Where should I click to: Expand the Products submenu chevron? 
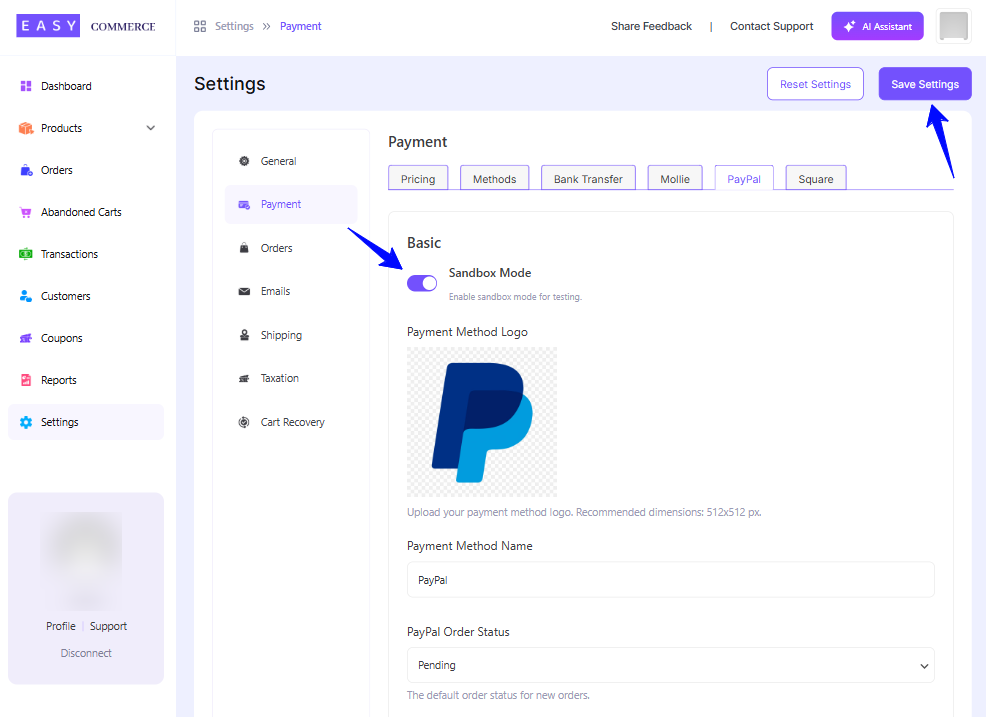click(151, 128)
